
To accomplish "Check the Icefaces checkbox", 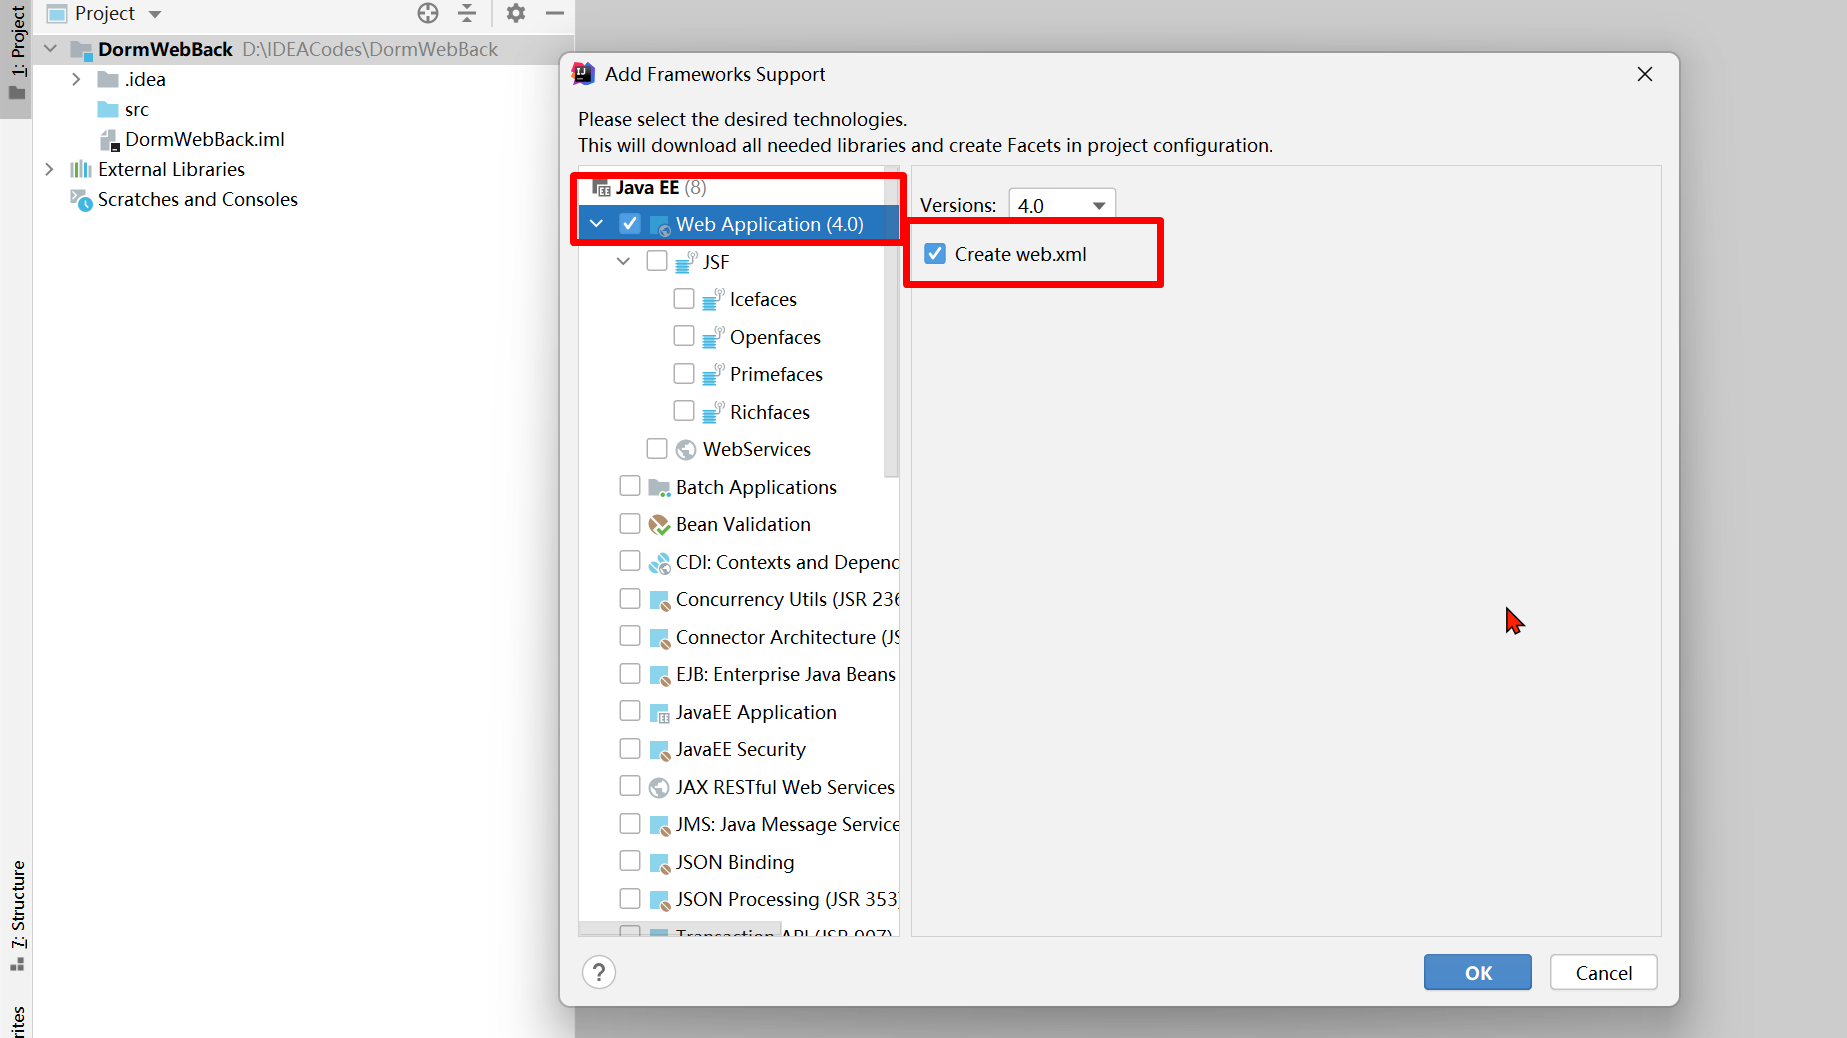I will click(x=684, y=298).
